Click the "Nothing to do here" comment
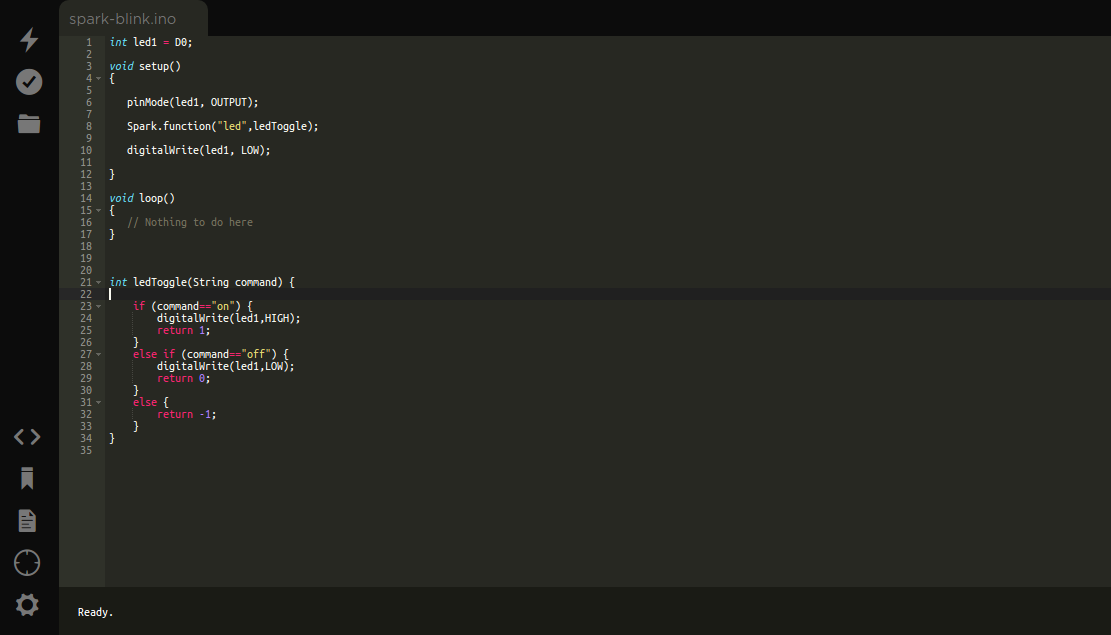This screenshot has height=635, width=1111. tap(198, 222)
